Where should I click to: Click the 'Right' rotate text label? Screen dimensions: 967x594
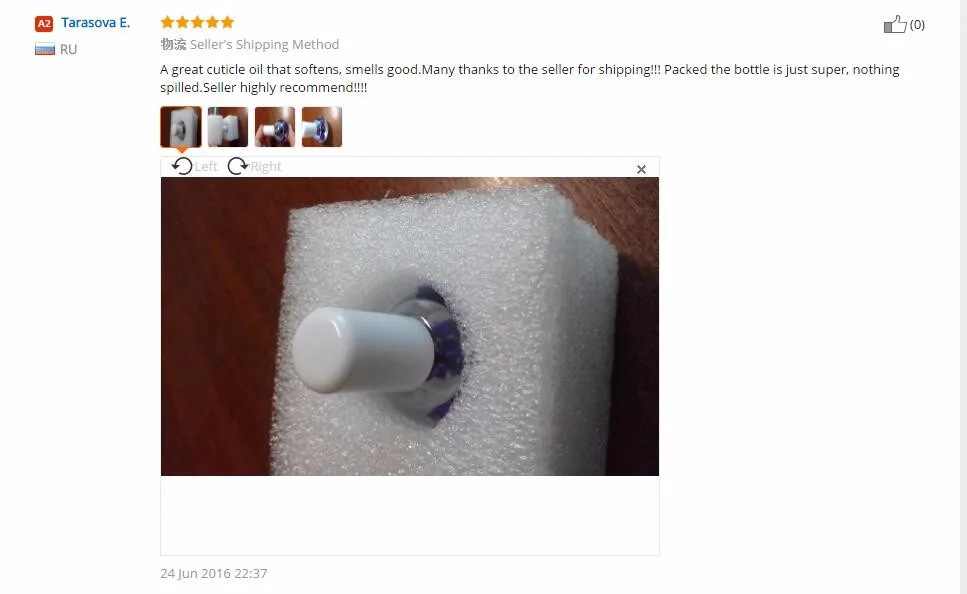pos(266,167)
